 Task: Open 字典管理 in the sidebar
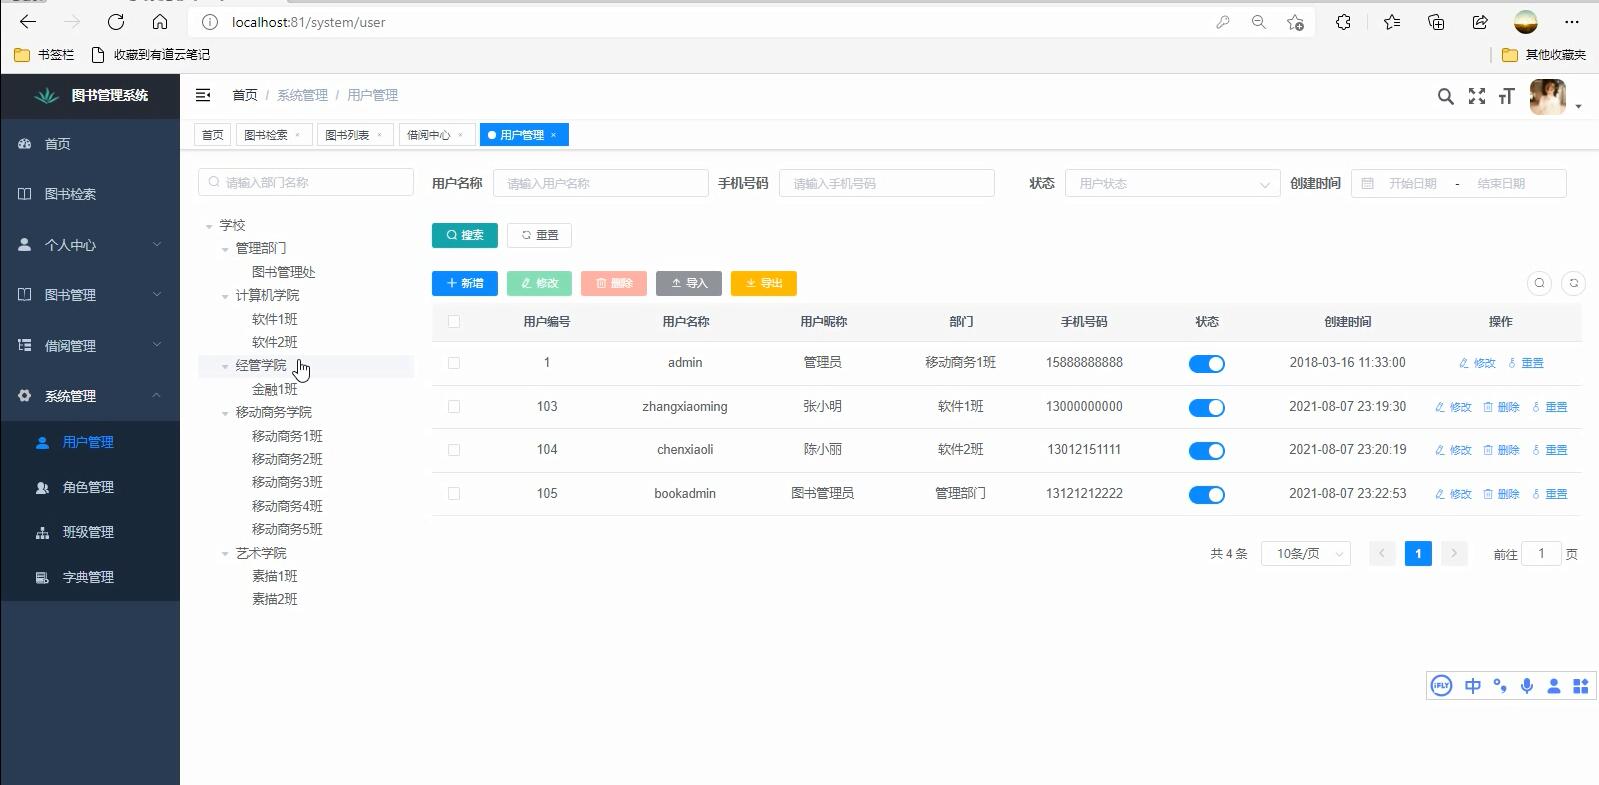(x=88, y=577)
